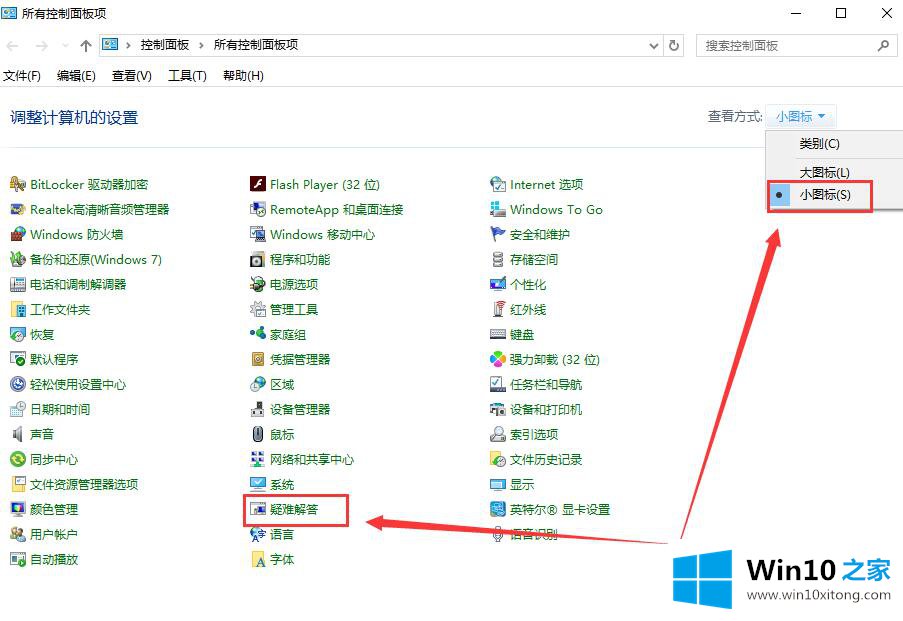
Task: Open the 默认程序 link
Action: click(54, 359)
